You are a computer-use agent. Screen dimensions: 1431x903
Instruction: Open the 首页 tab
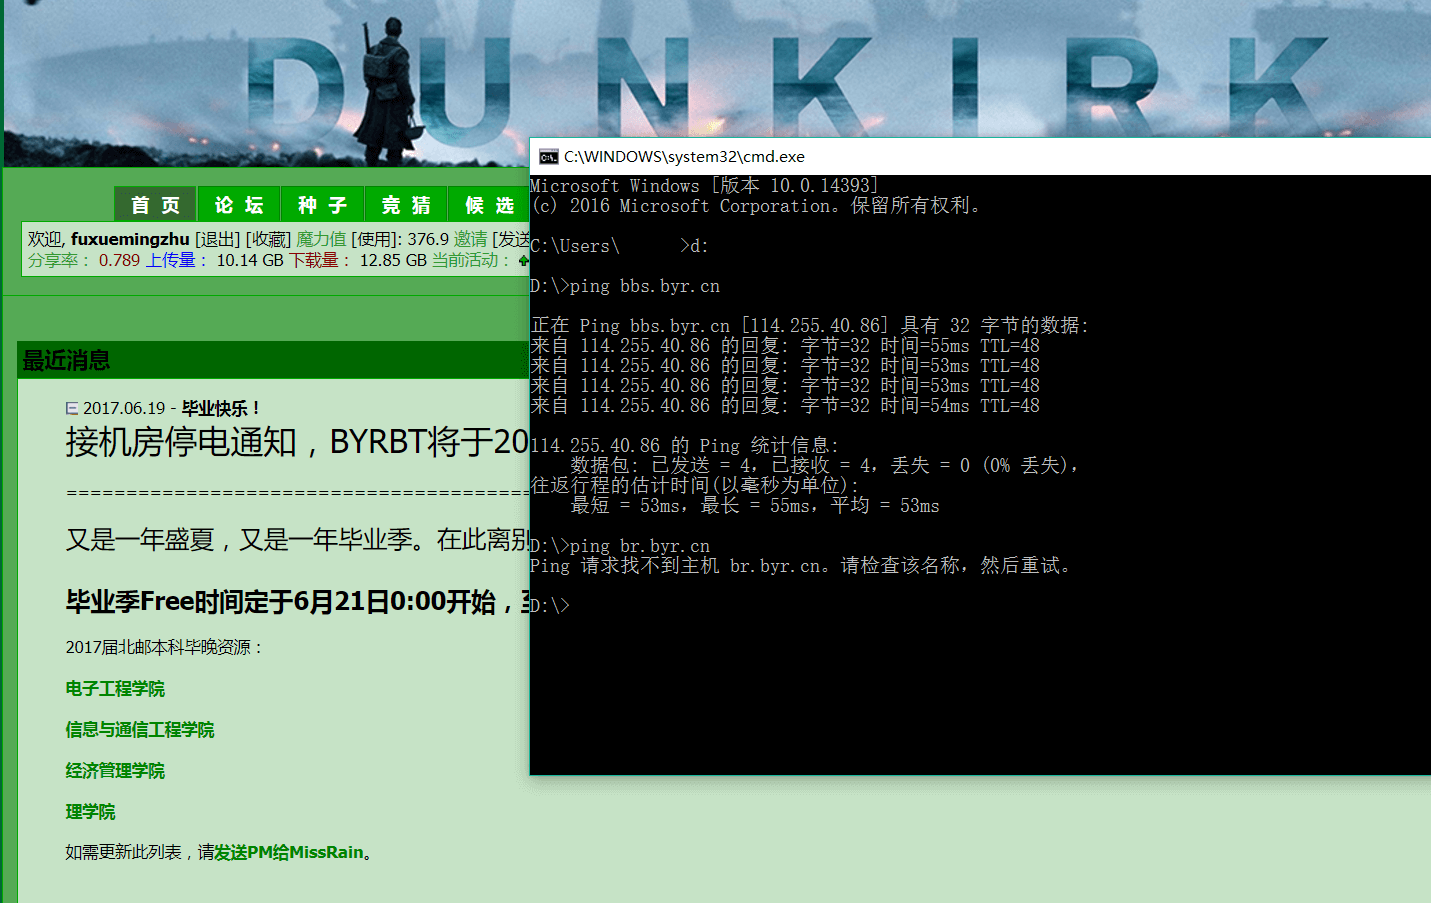[155, 204]
